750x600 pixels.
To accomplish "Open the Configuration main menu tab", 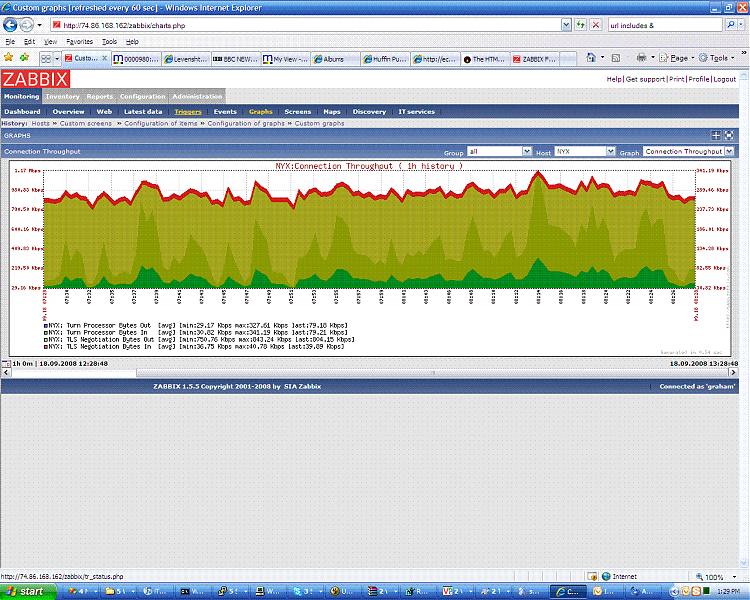I will (142, 96).
